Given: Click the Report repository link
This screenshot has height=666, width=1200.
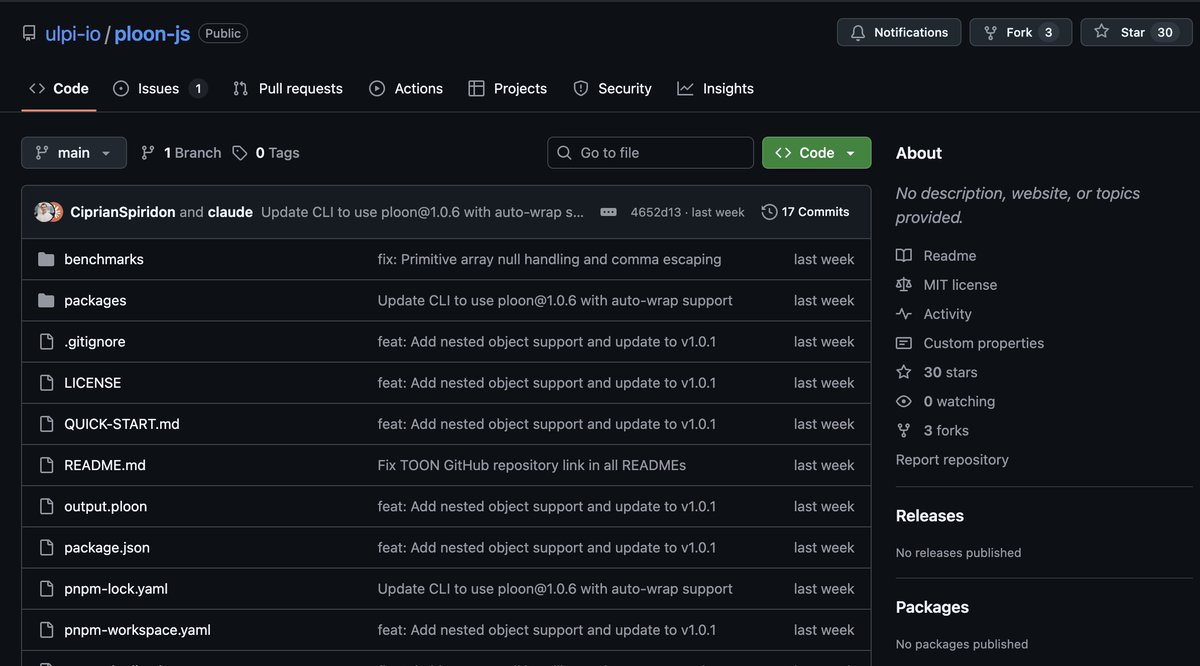Looking at the screenshot, I should pos(952,460).
